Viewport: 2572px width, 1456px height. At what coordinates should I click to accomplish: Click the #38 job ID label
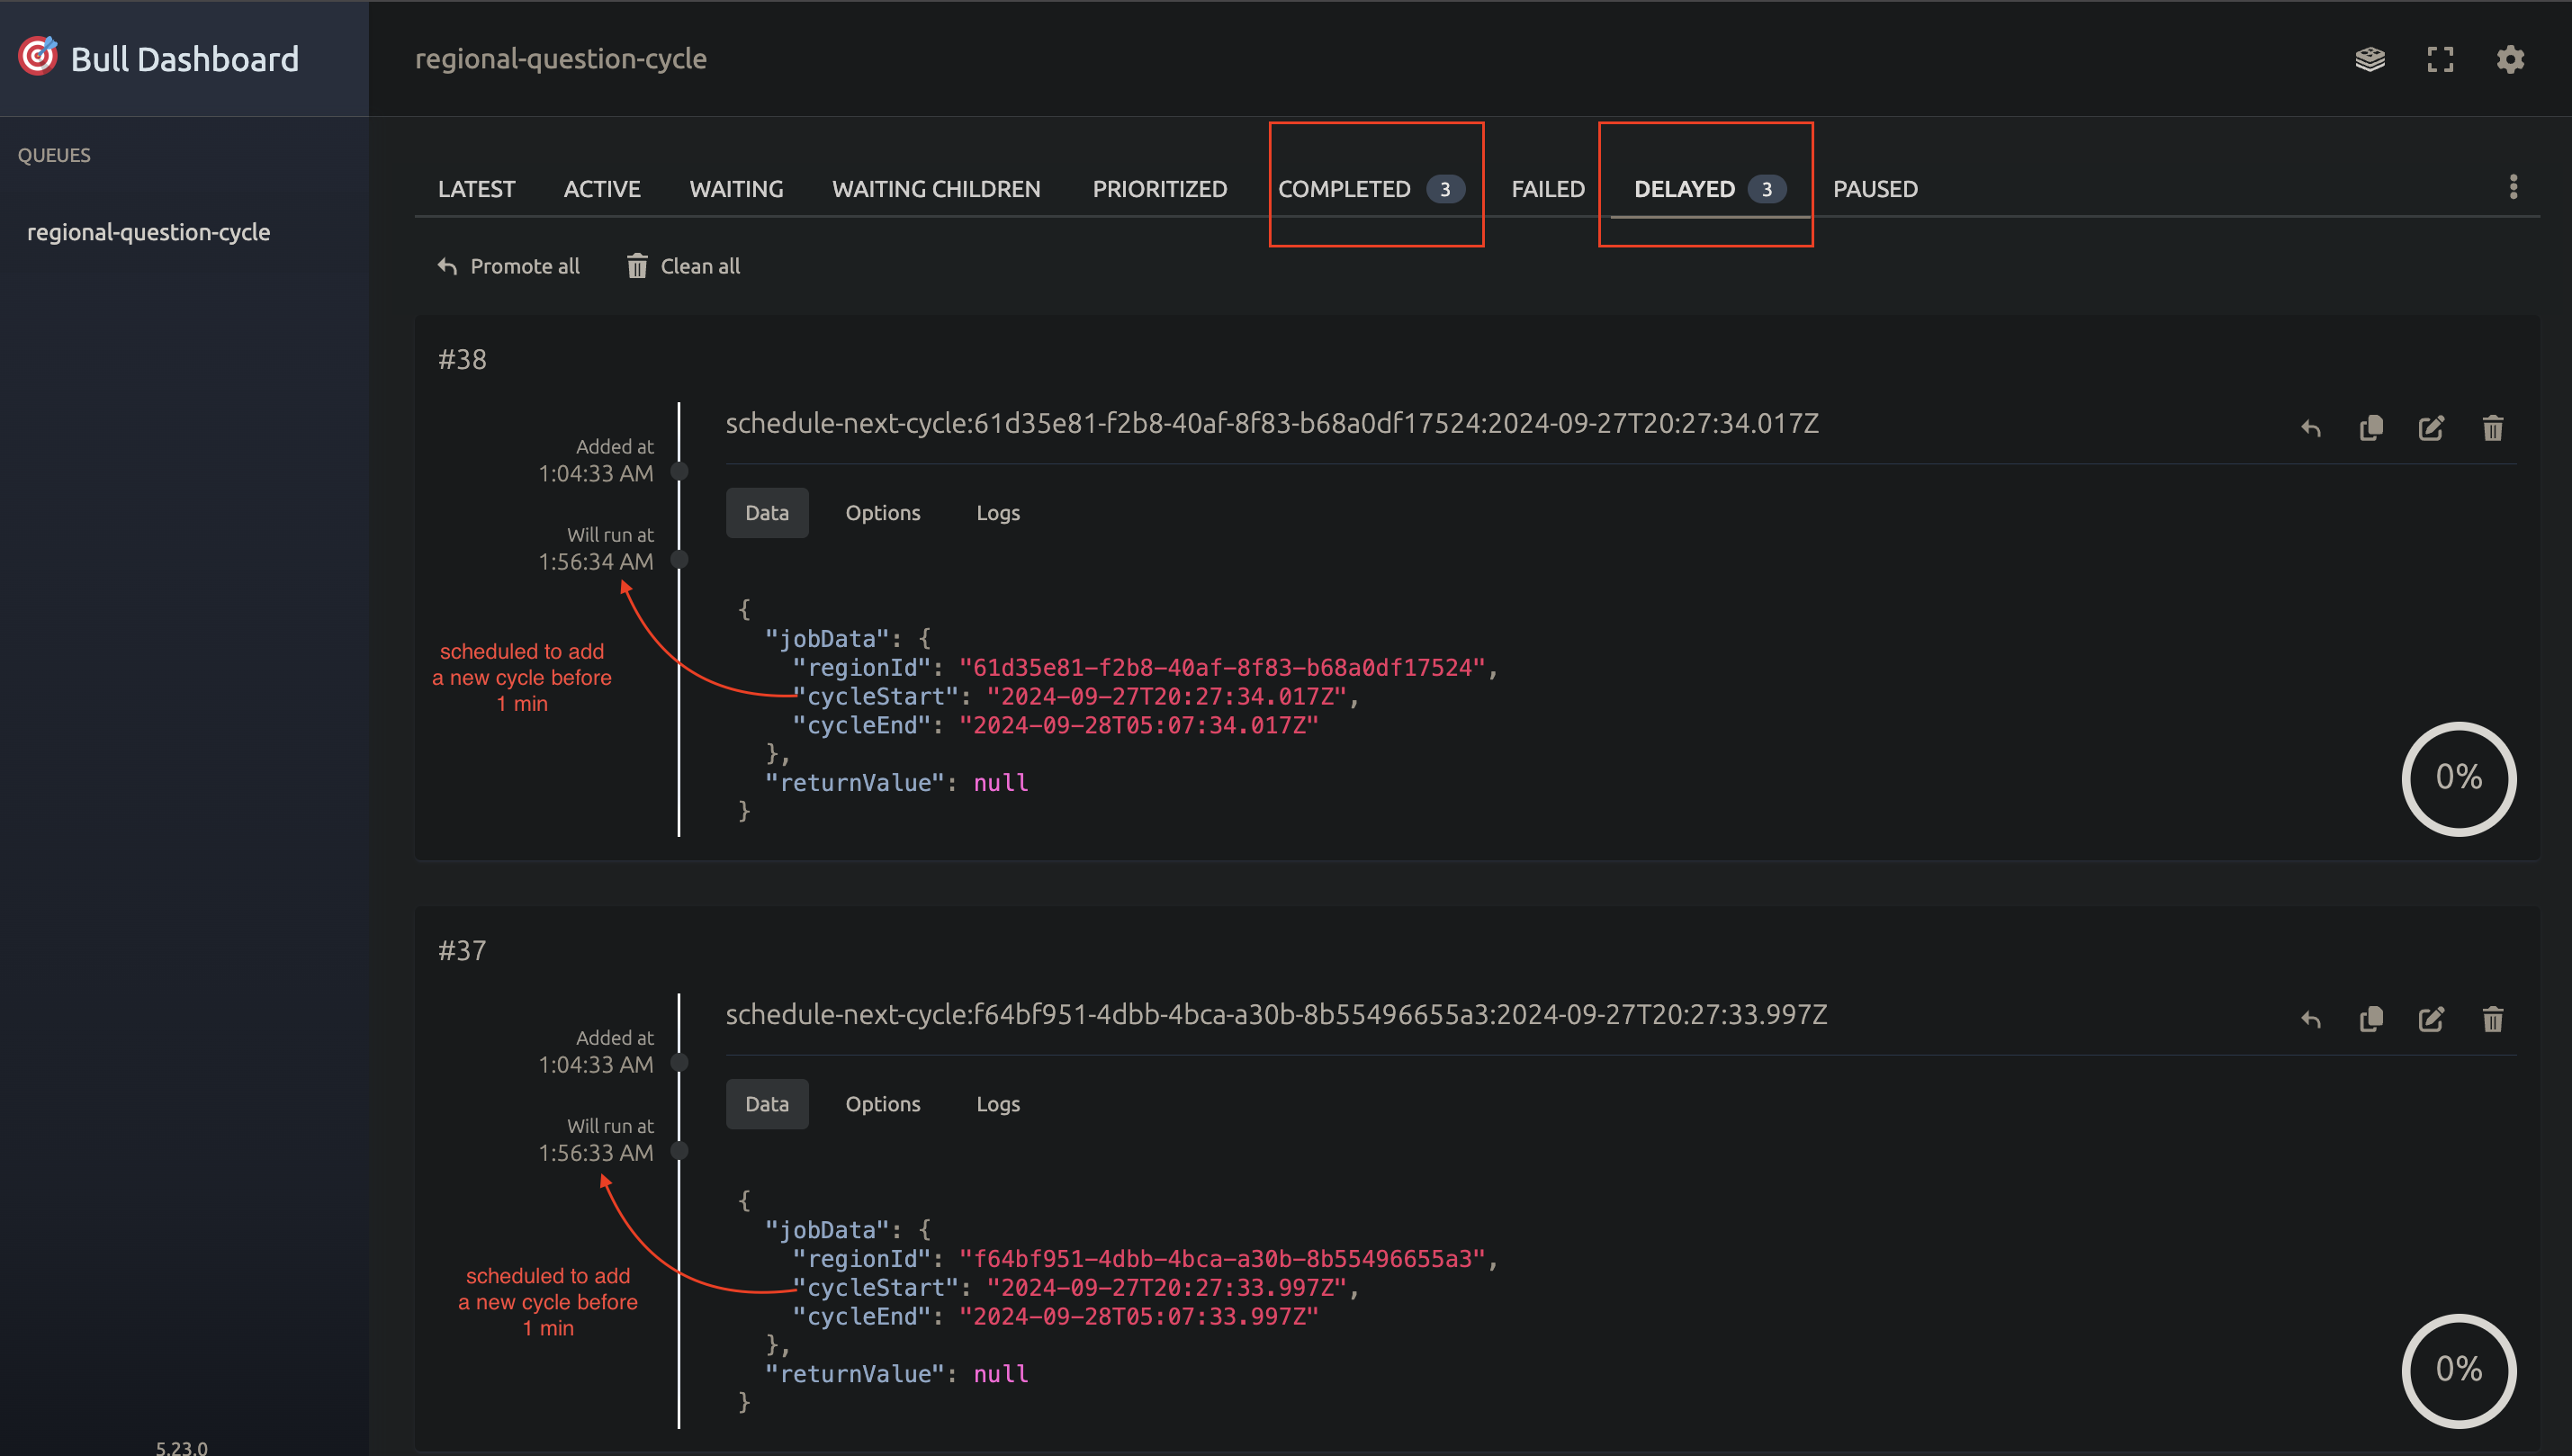point(462,360)
